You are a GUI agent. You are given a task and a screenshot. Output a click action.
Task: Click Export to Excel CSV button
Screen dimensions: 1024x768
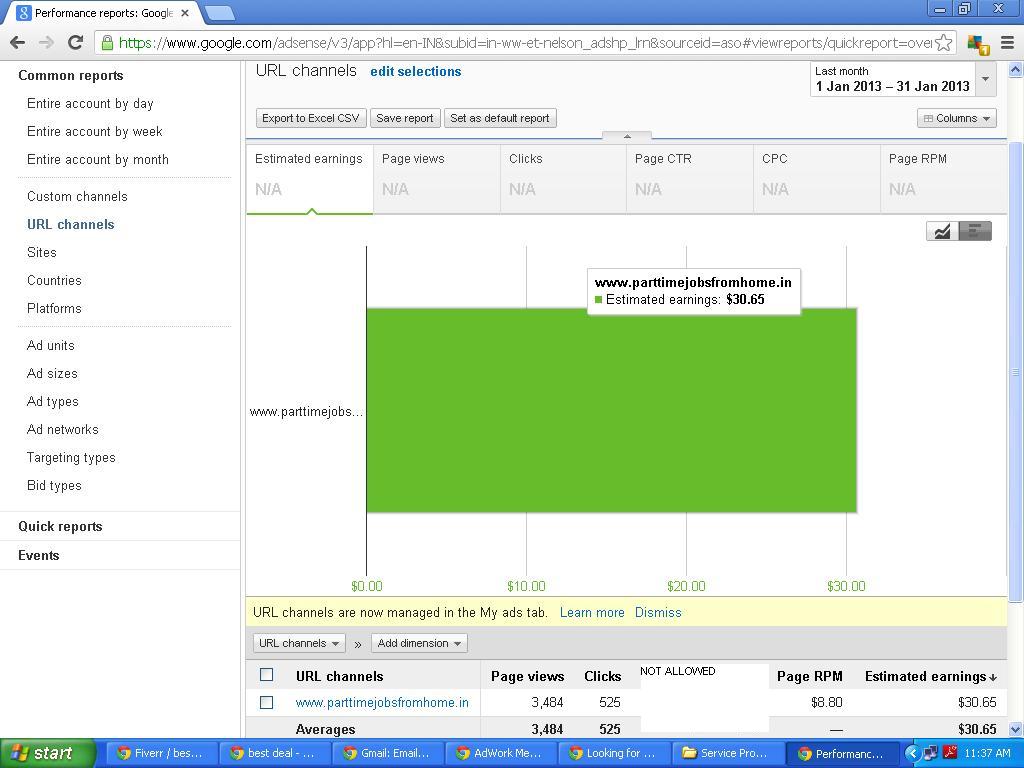[x=311, y=118]
